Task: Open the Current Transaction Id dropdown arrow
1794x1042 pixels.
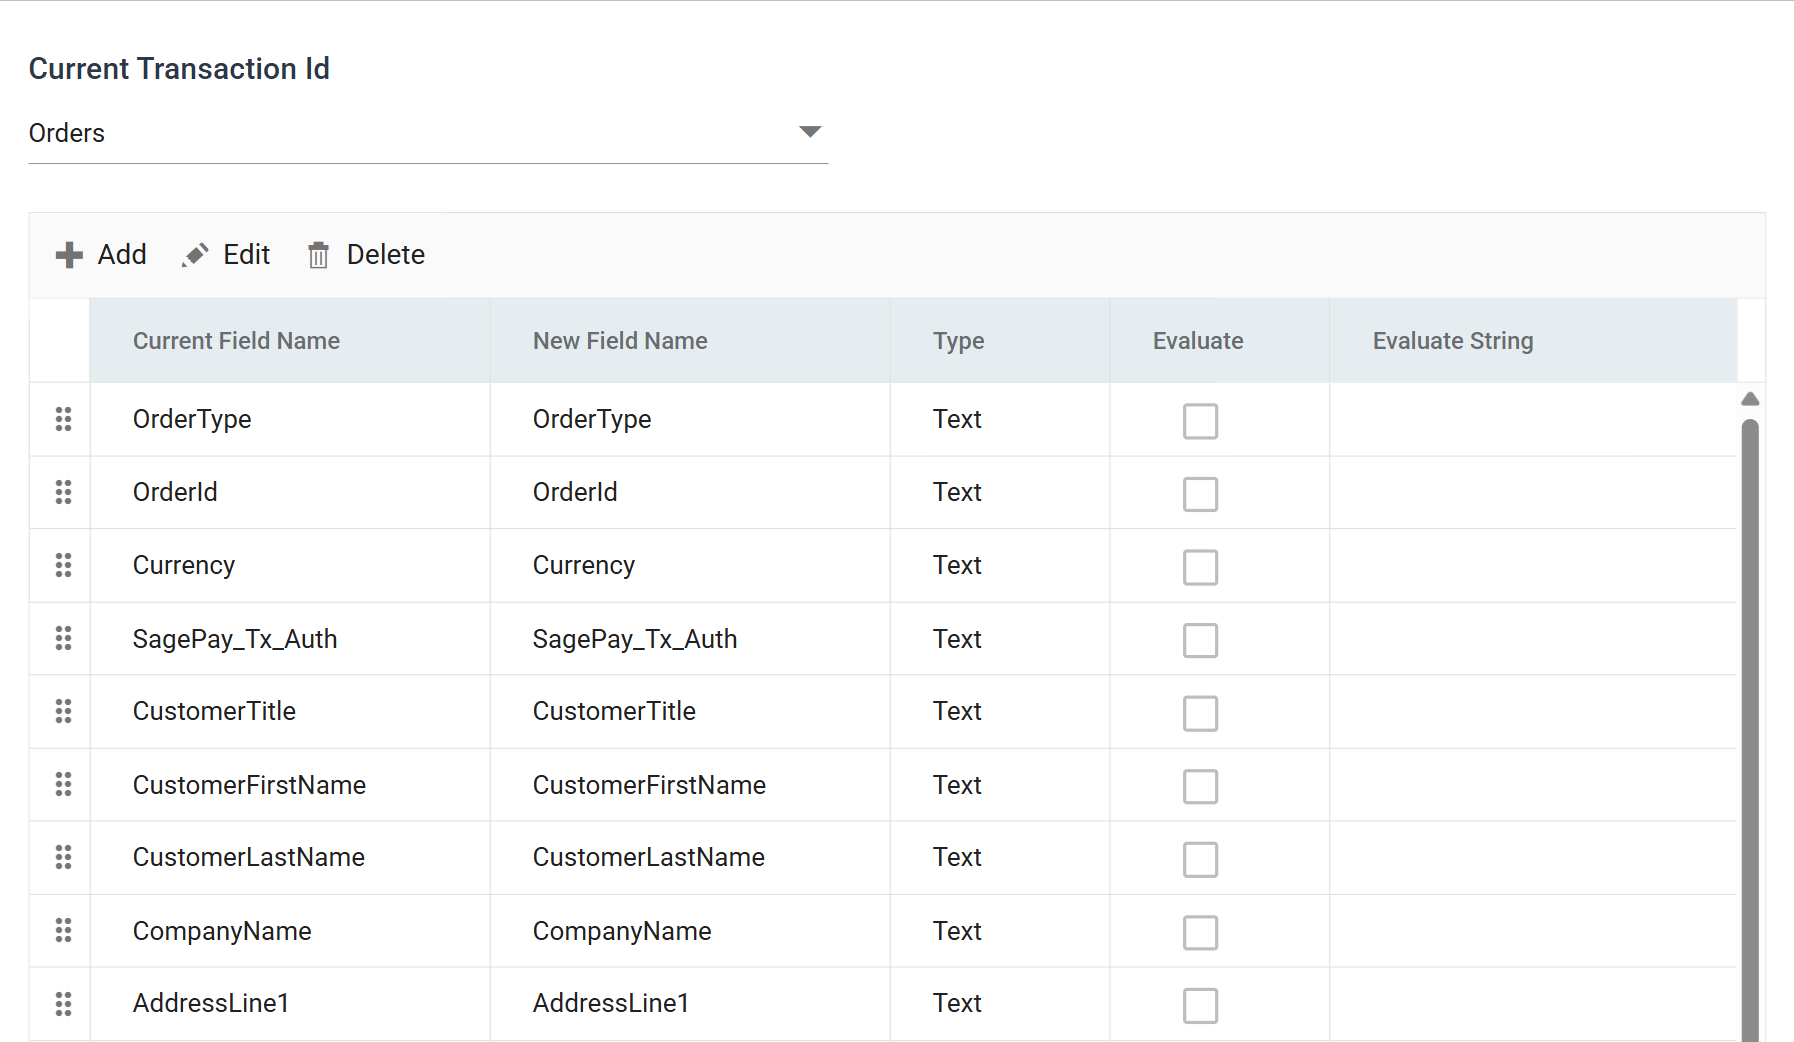Action: [810, 132]
